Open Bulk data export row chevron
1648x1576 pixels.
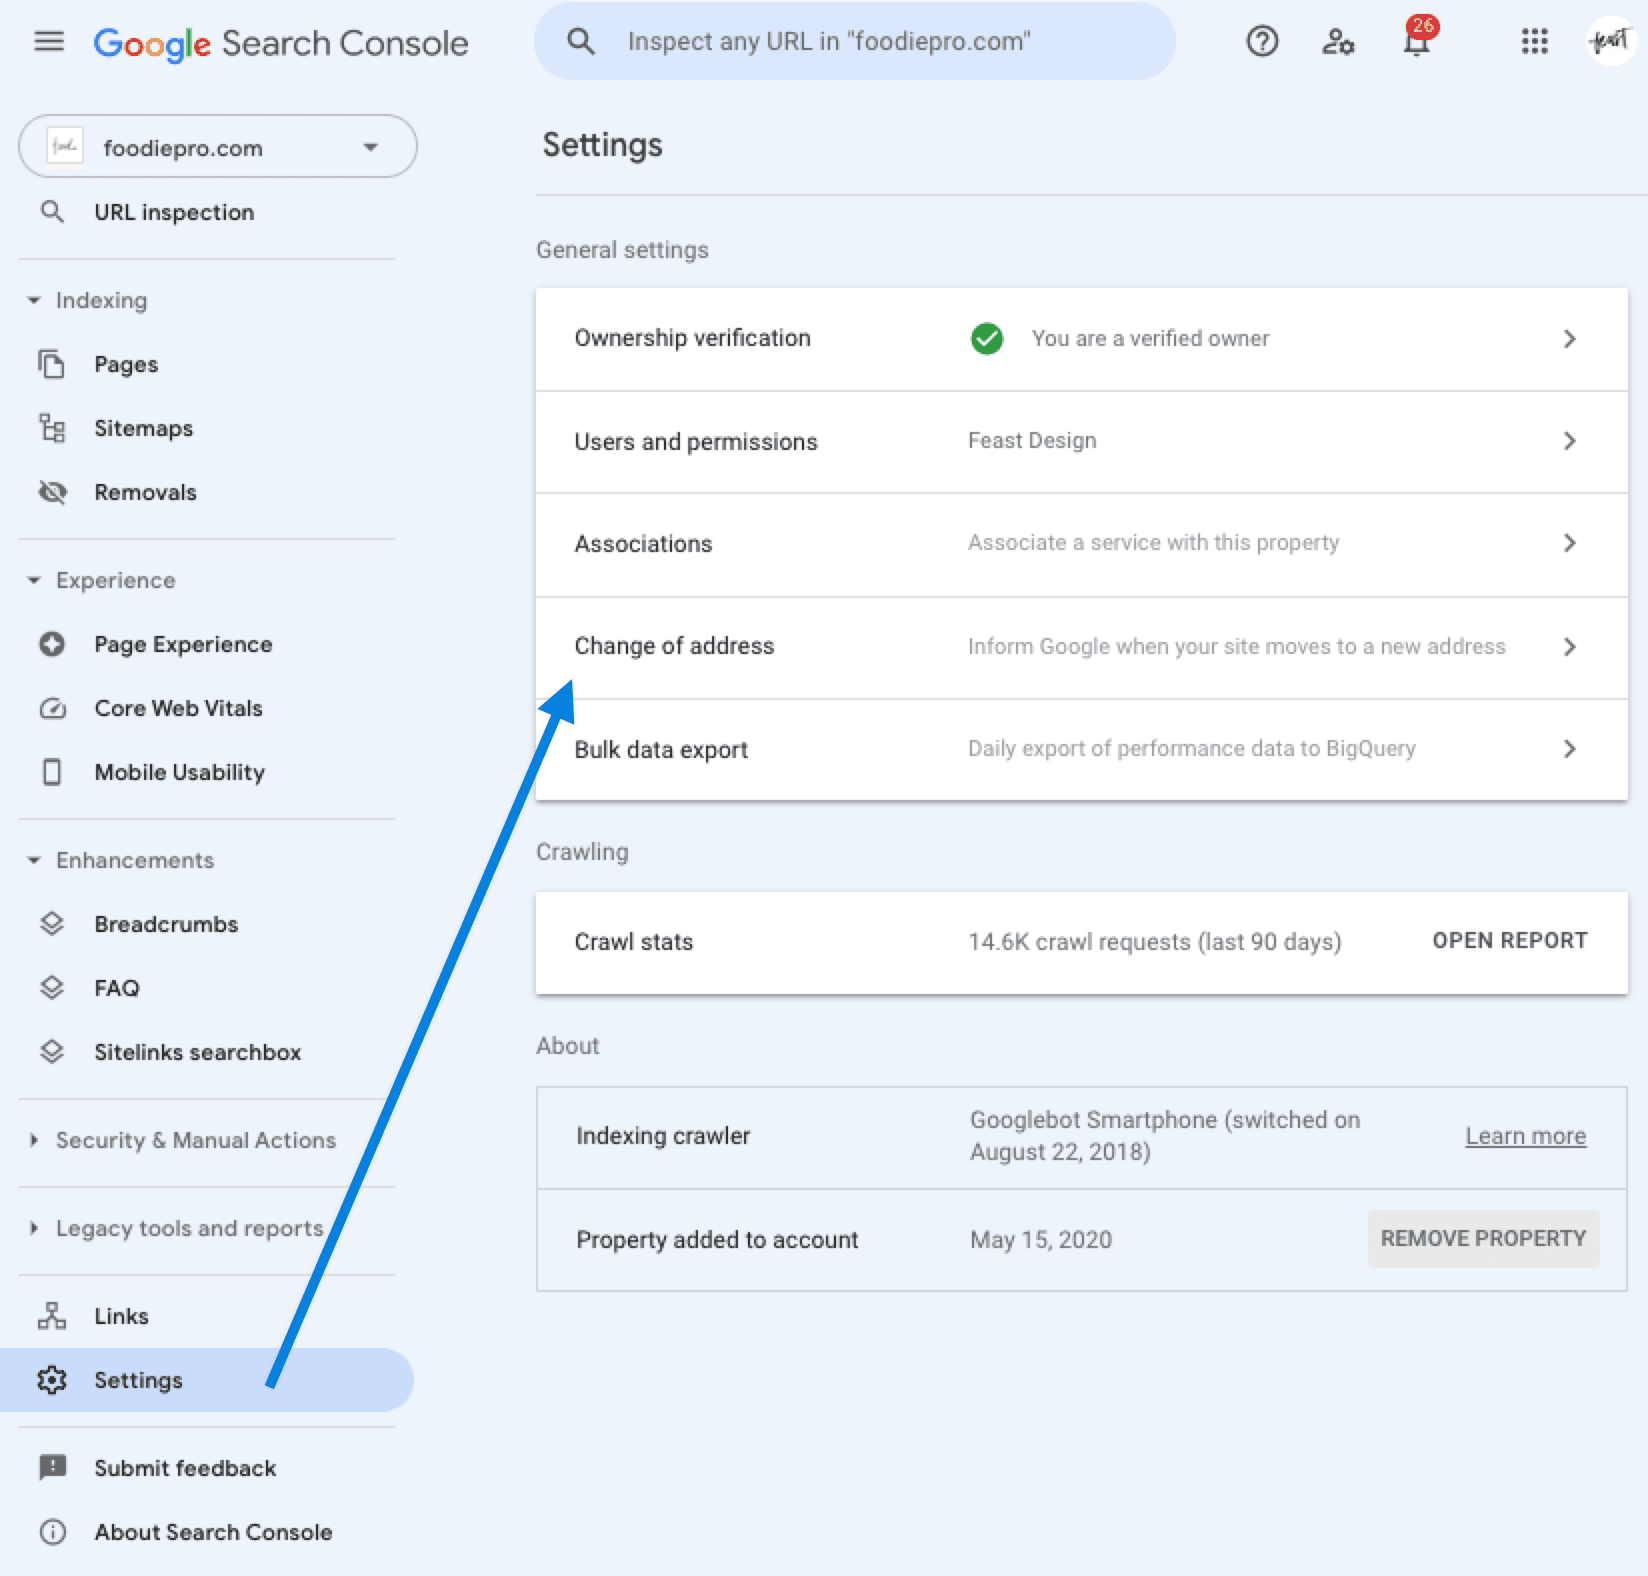[1570, 749]
